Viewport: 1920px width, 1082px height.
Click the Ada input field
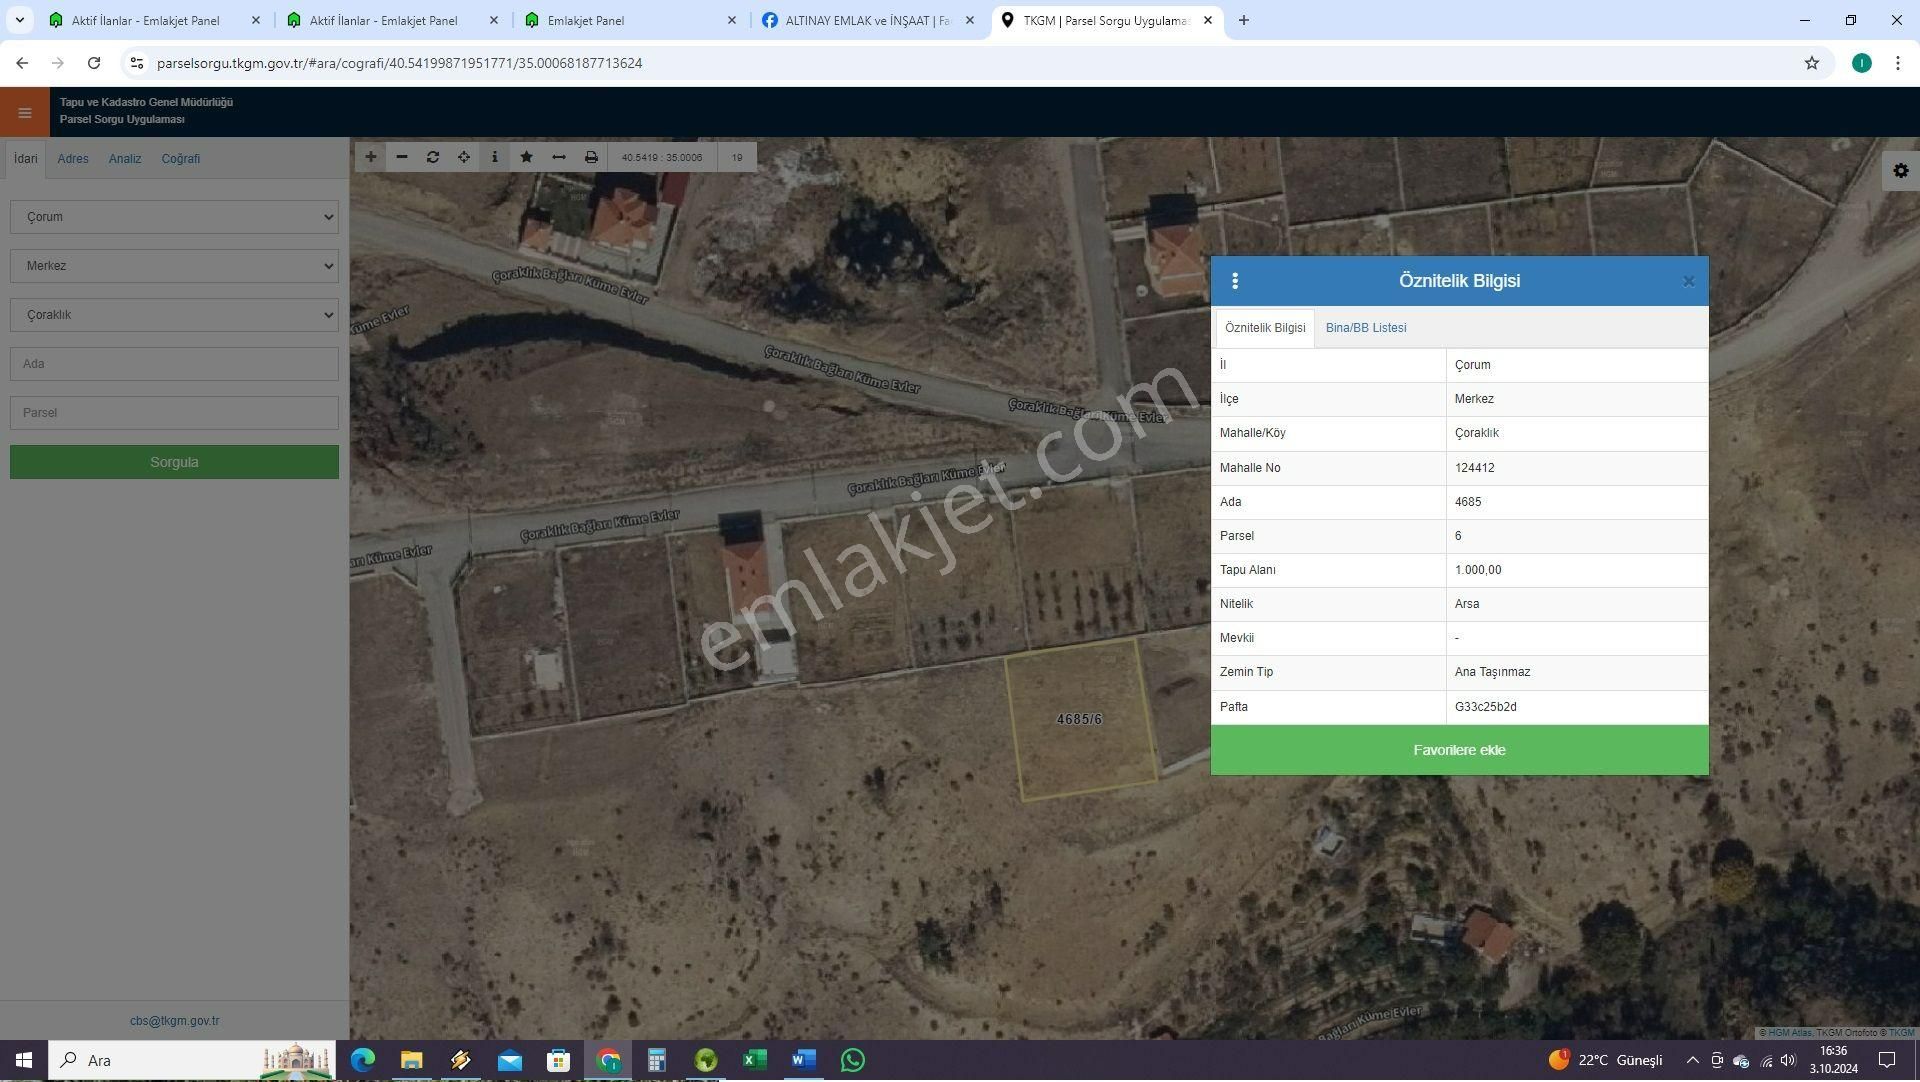tap(173, 364)
